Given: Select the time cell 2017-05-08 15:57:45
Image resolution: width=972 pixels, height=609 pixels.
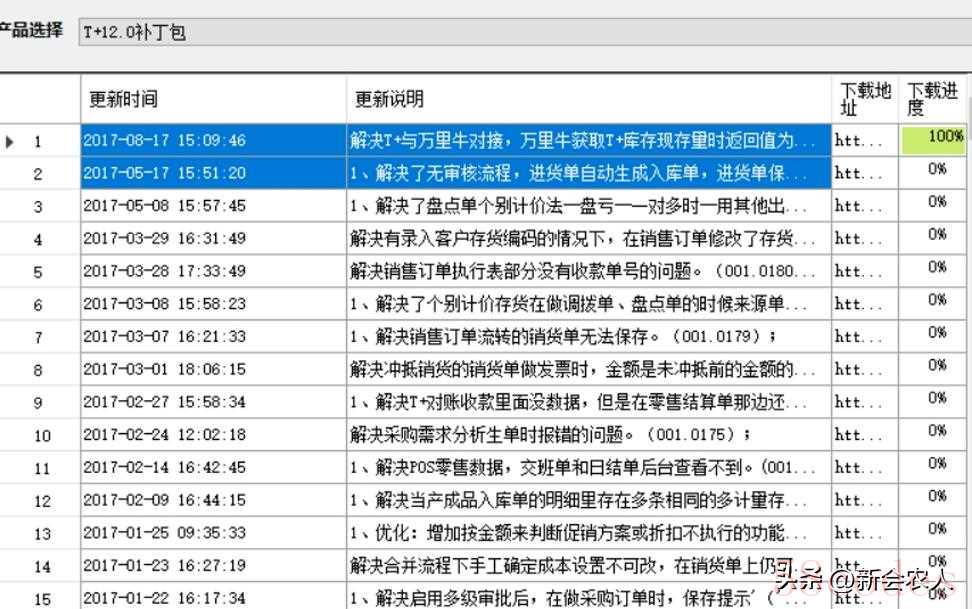Looking at the screenshot, I should coord(213,206).
